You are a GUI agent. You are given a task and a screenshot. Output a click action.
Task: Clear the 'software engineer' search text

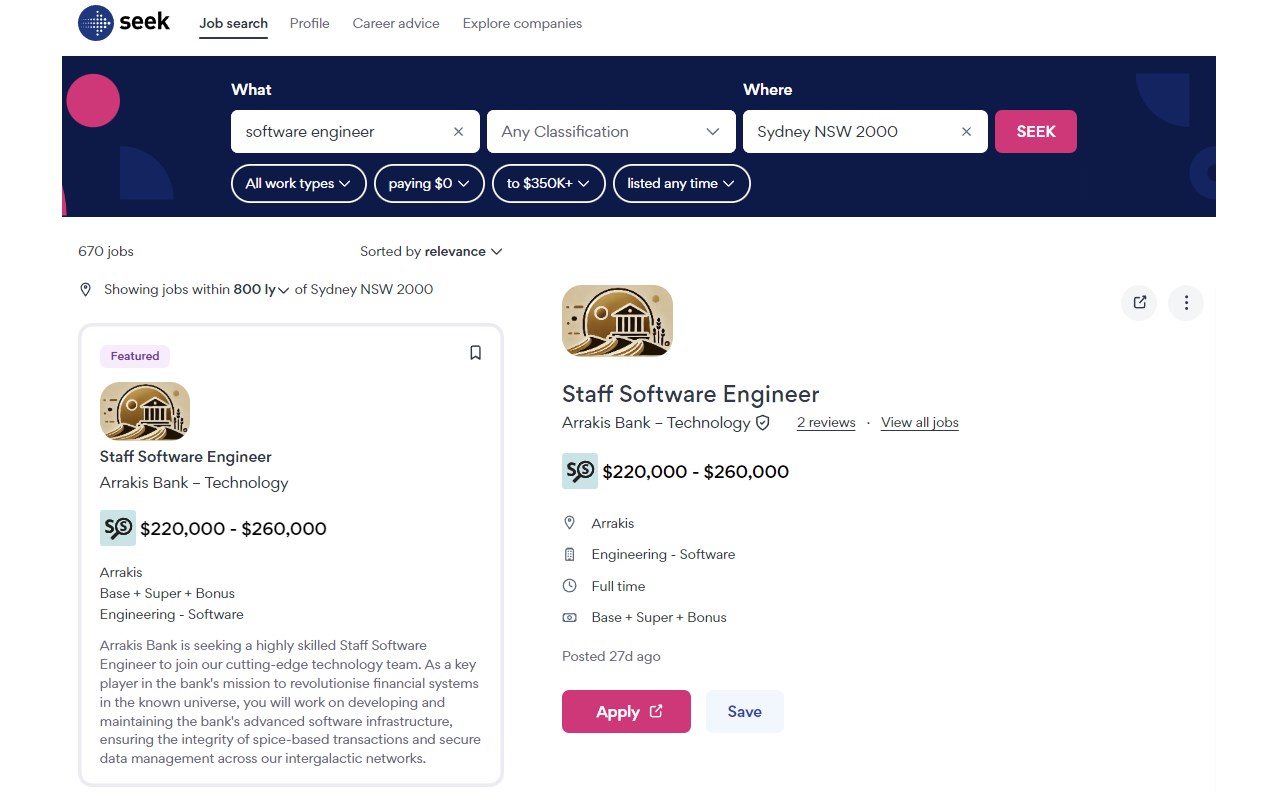click(459, 132)
